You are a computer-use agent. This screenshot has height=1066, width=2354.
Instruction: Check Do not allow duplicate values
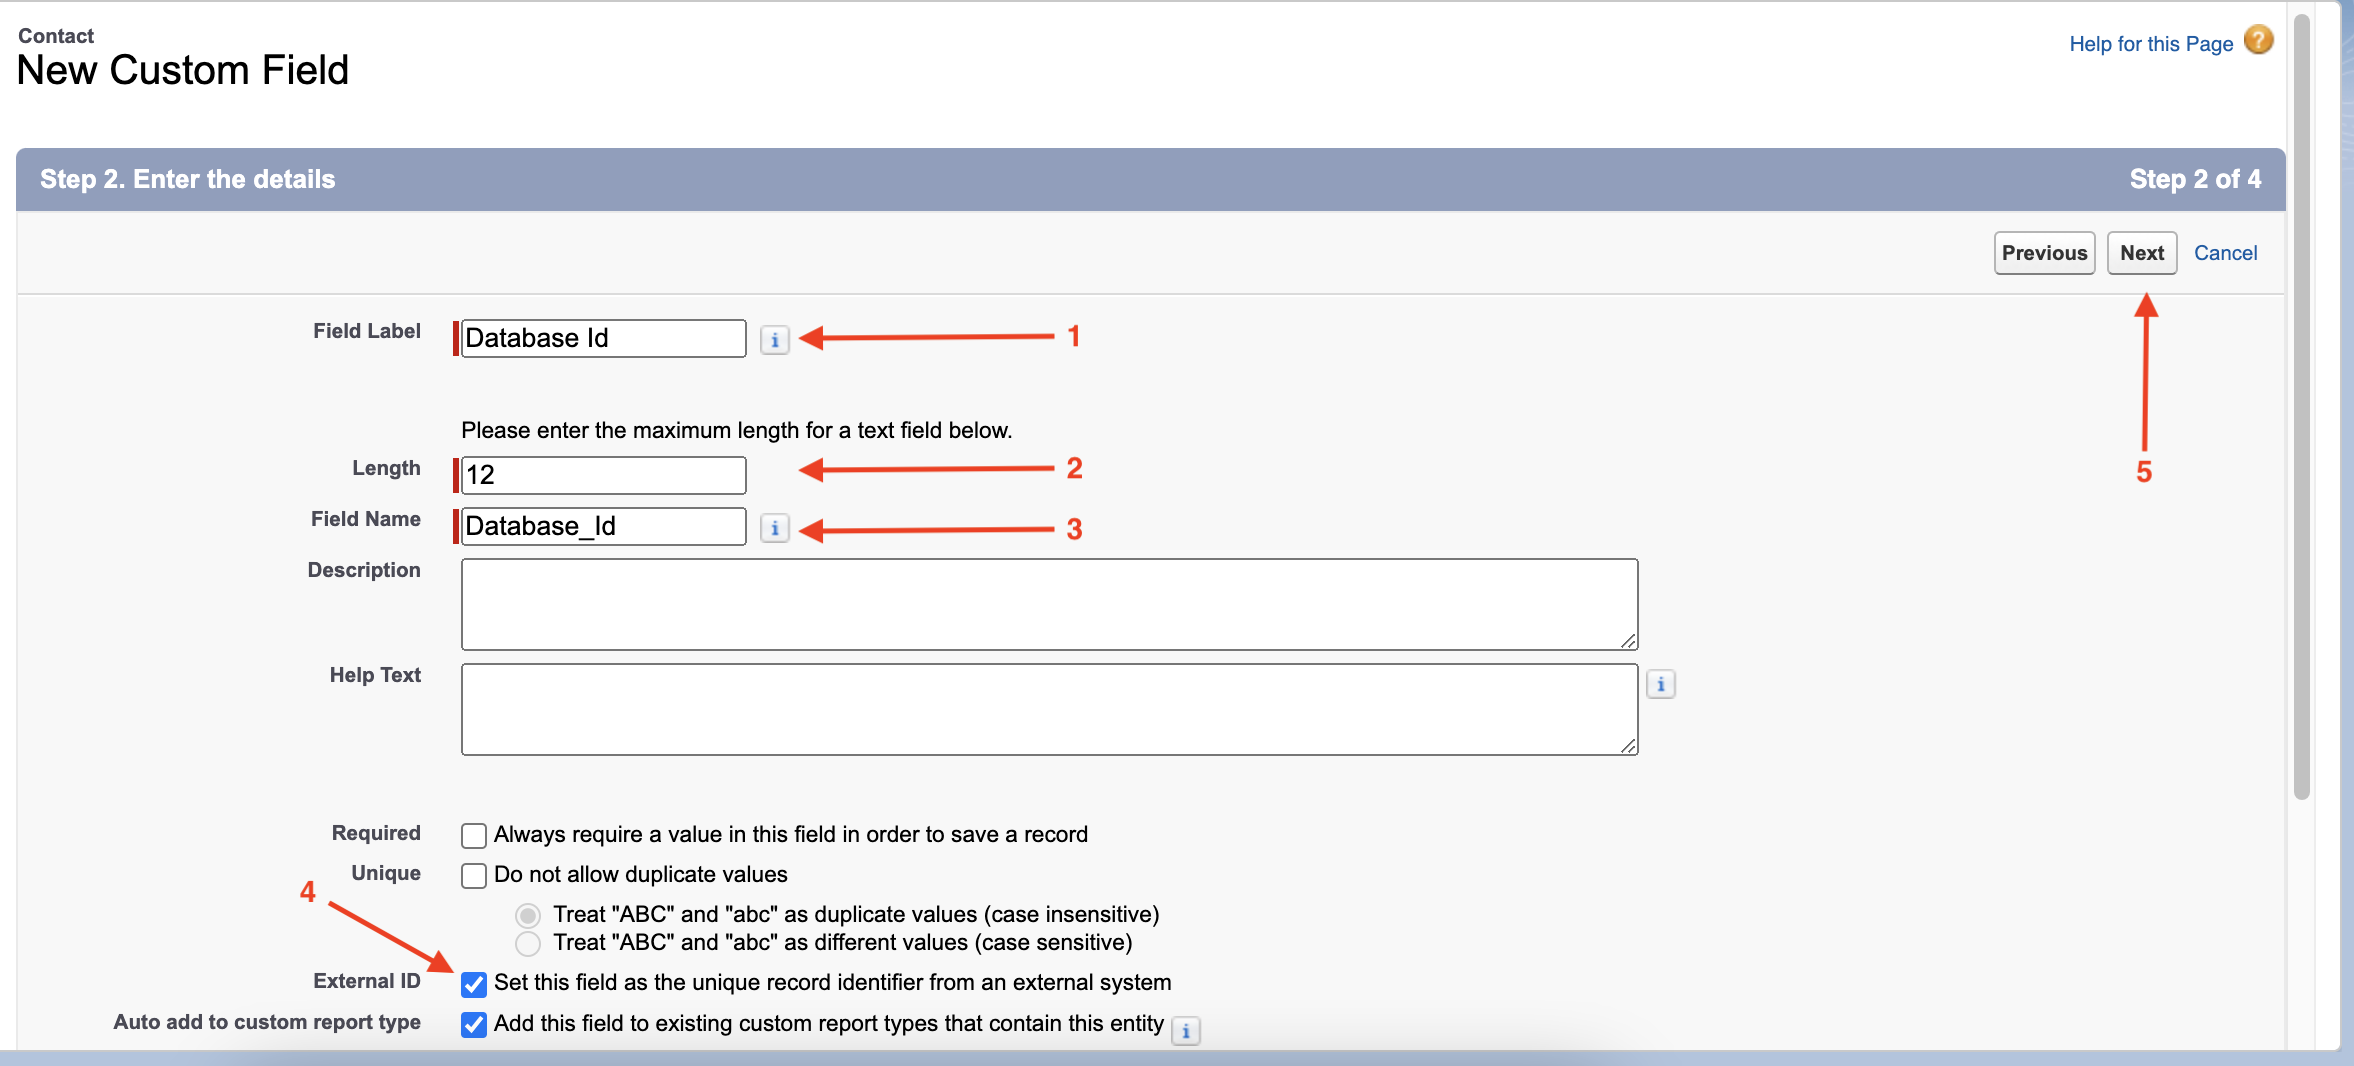473,875
